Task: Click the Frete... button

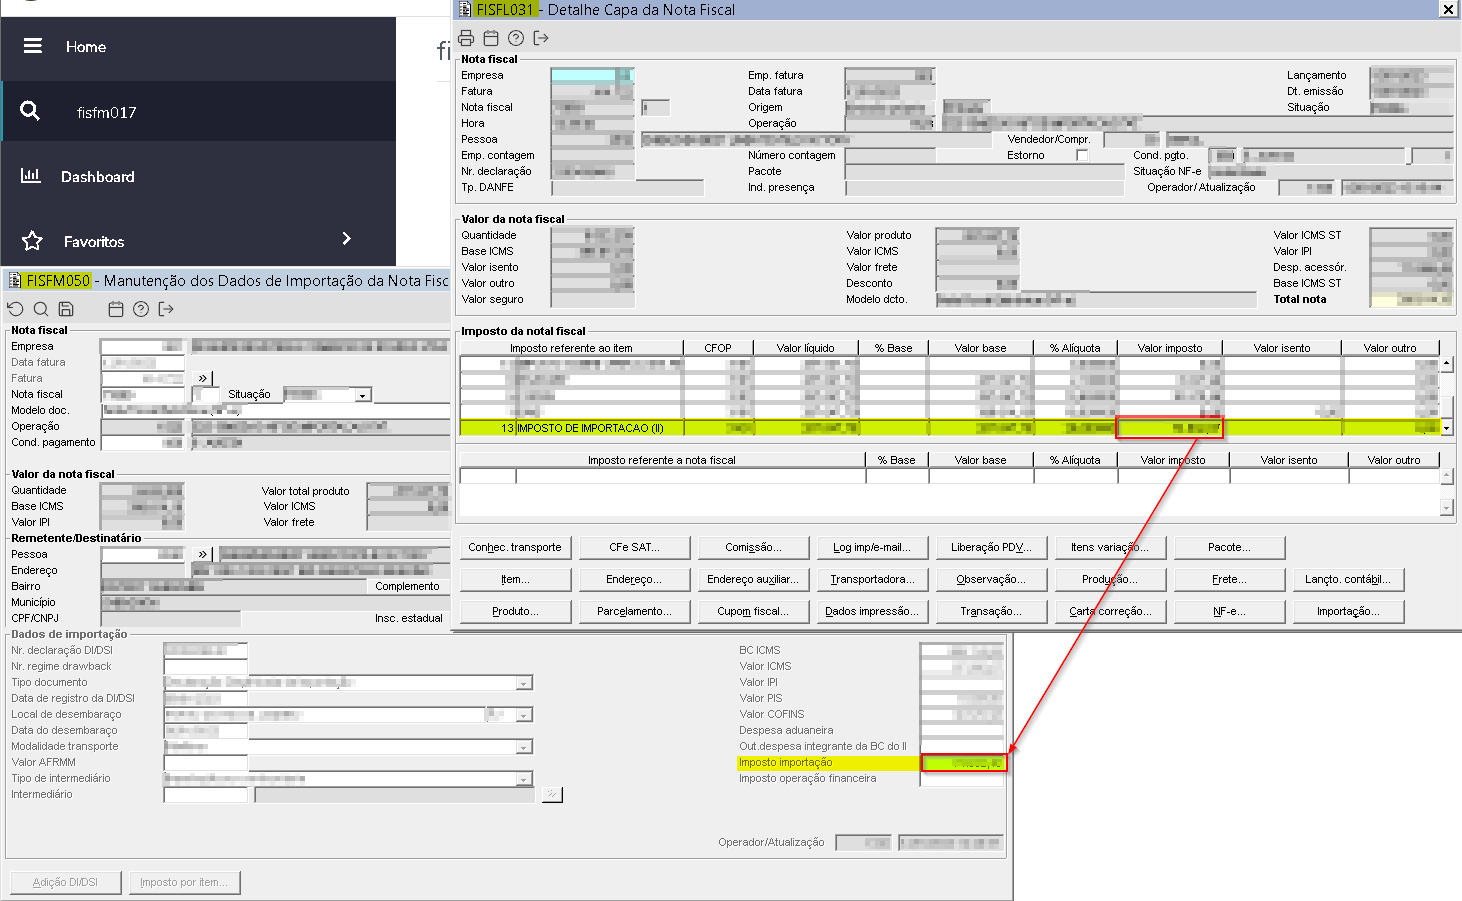Action: point(1229,579)
